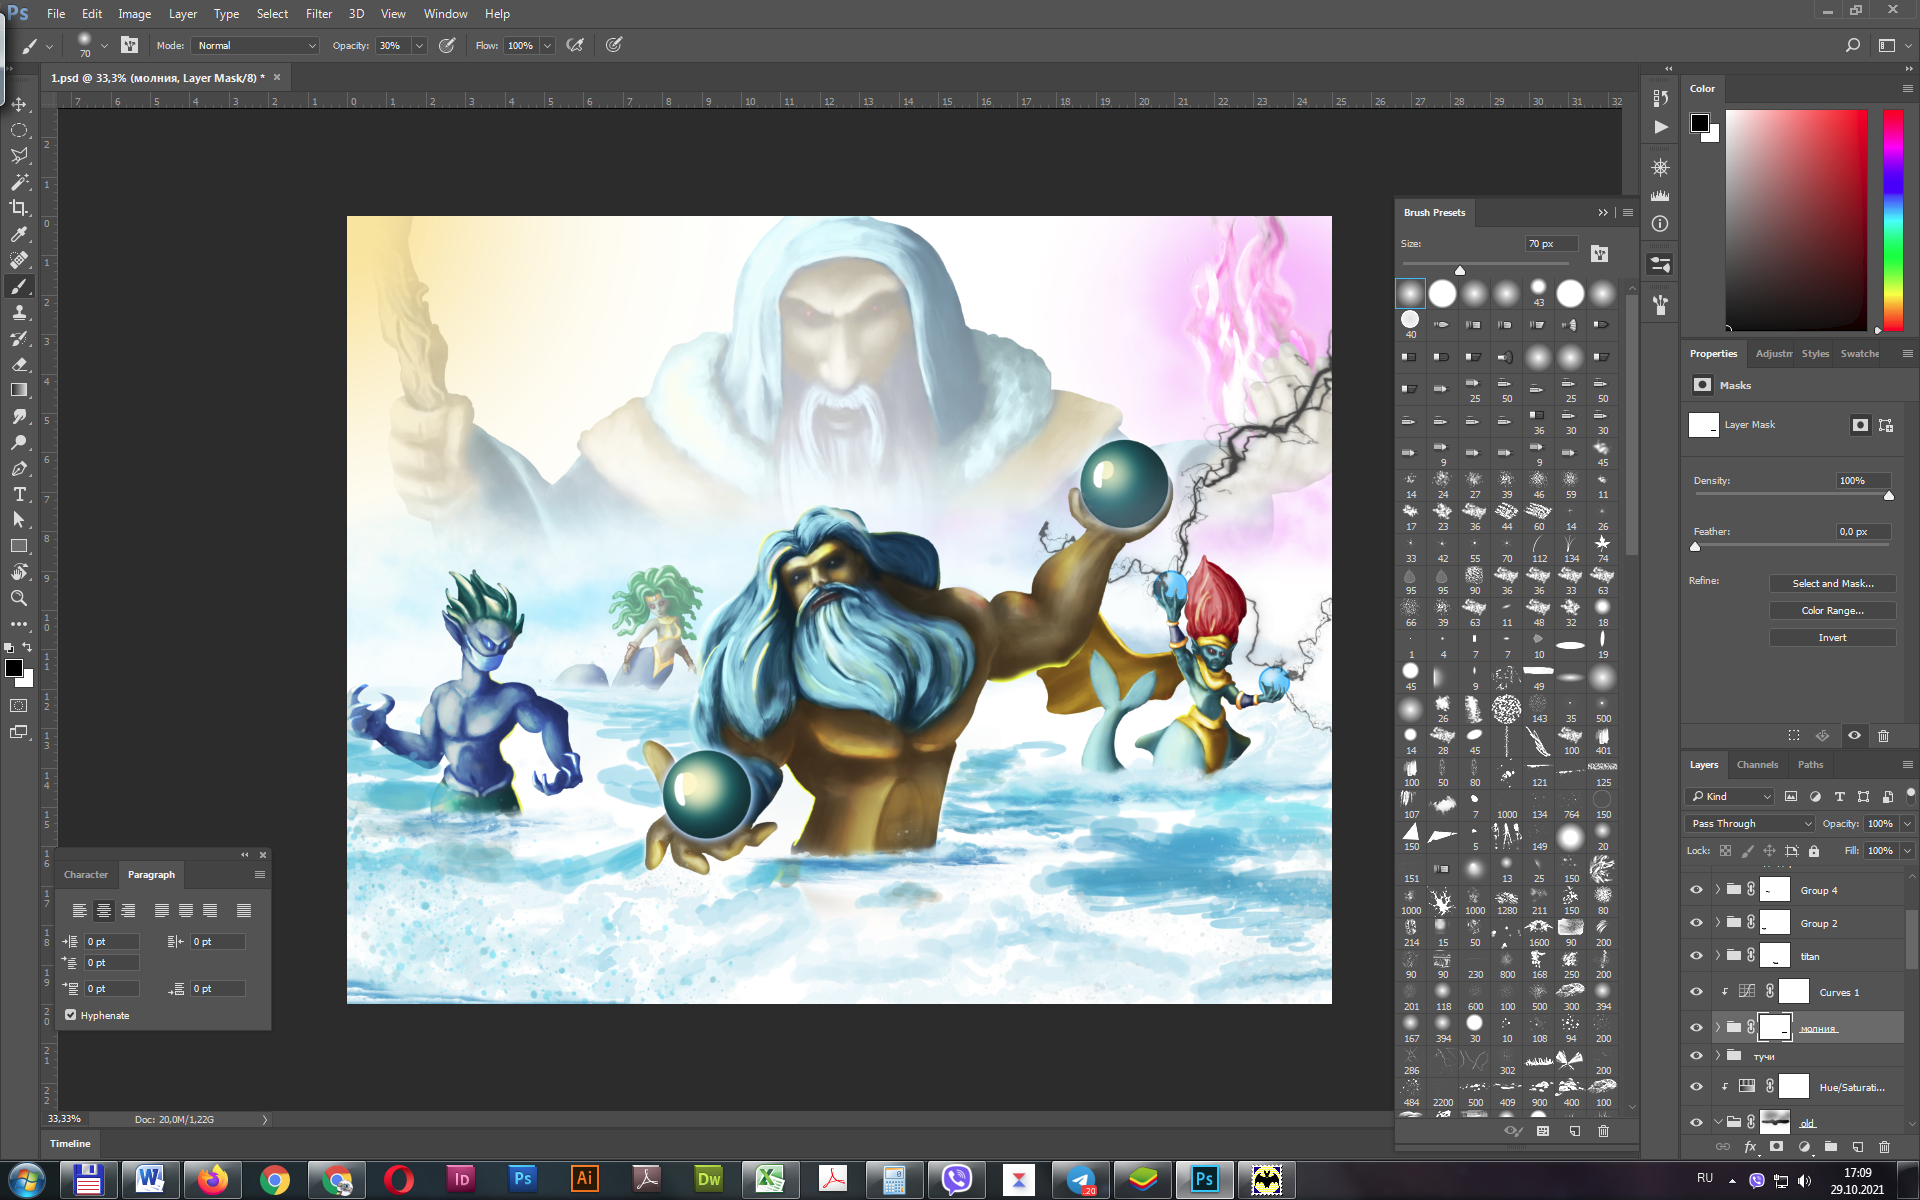Open the Flow dropdown arrow
The height and width of the screenshot is (1200, 1920).
[547, 45]
